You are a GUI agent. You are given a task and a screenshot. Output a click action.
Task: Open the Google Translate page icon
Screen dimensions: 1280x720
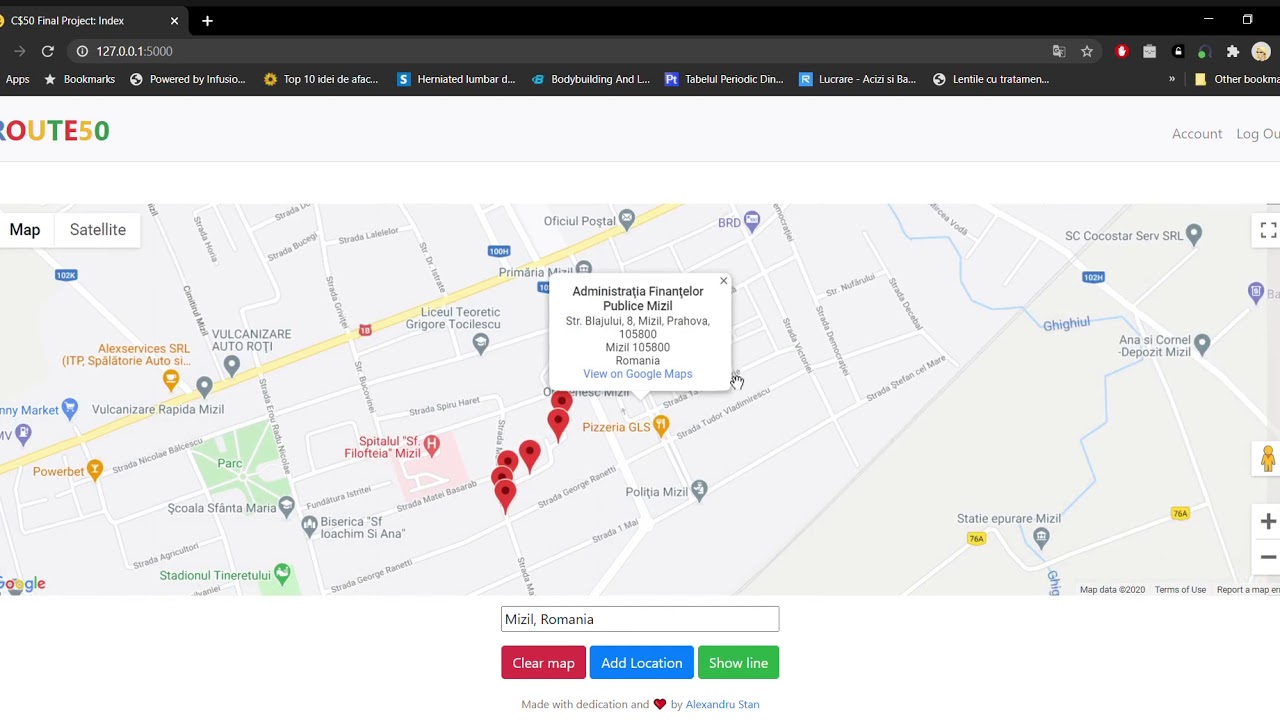(x=1059, y=51)
